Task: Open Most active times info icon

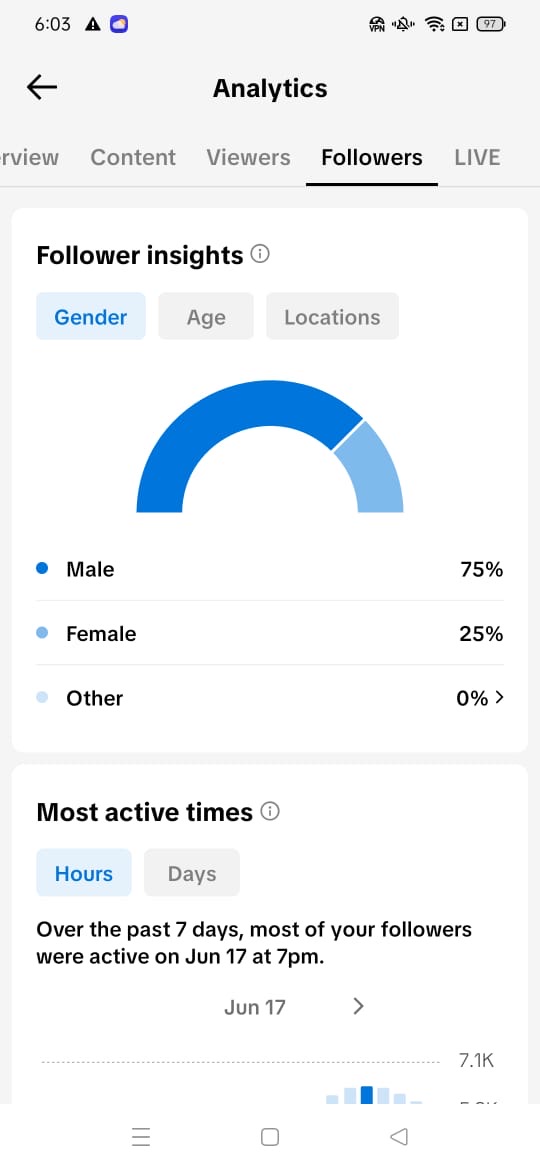Action: (270, 811)
